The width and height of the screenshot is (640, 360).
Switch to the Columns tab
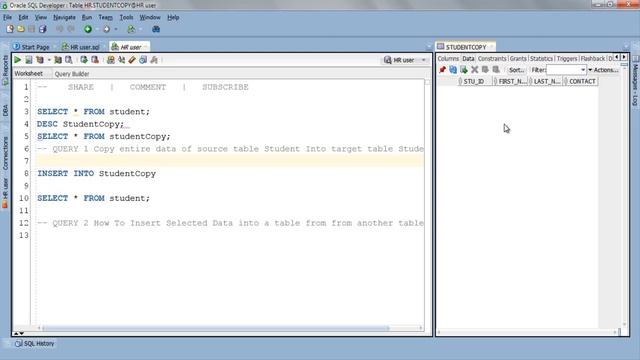pos(448,59)
